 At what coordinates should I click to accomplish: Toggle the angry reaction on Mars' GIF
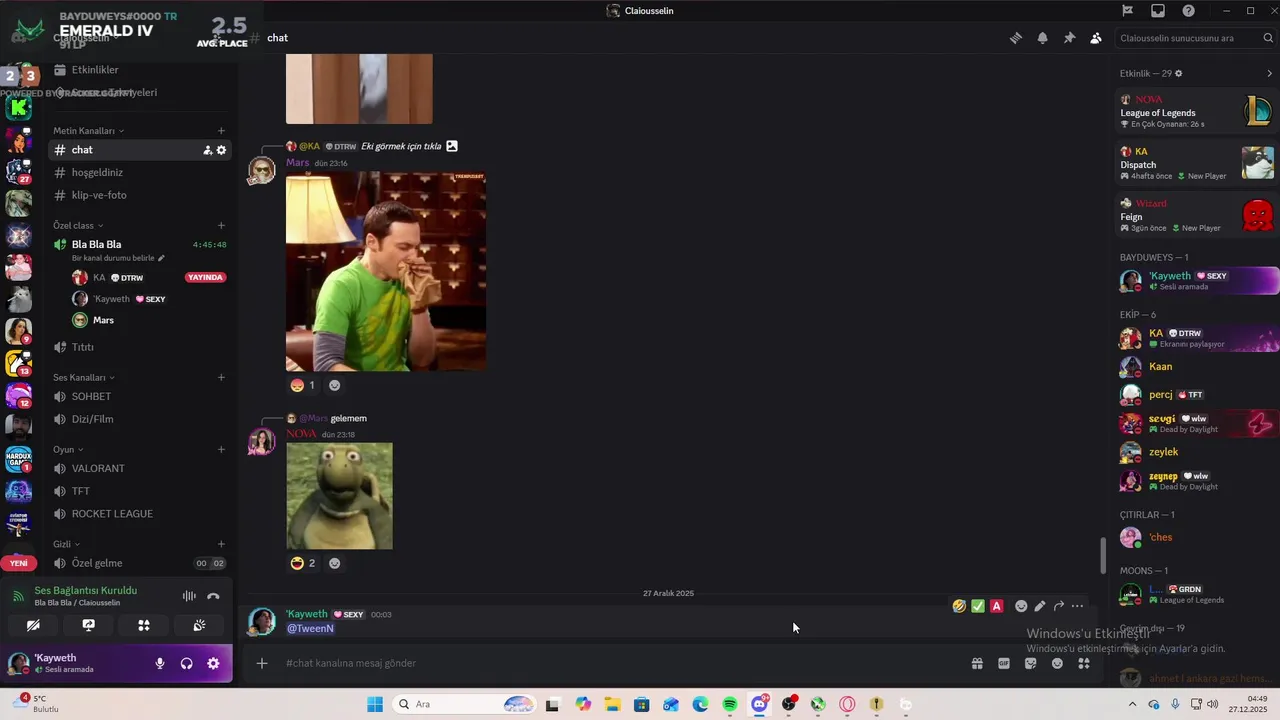(302, 385)
